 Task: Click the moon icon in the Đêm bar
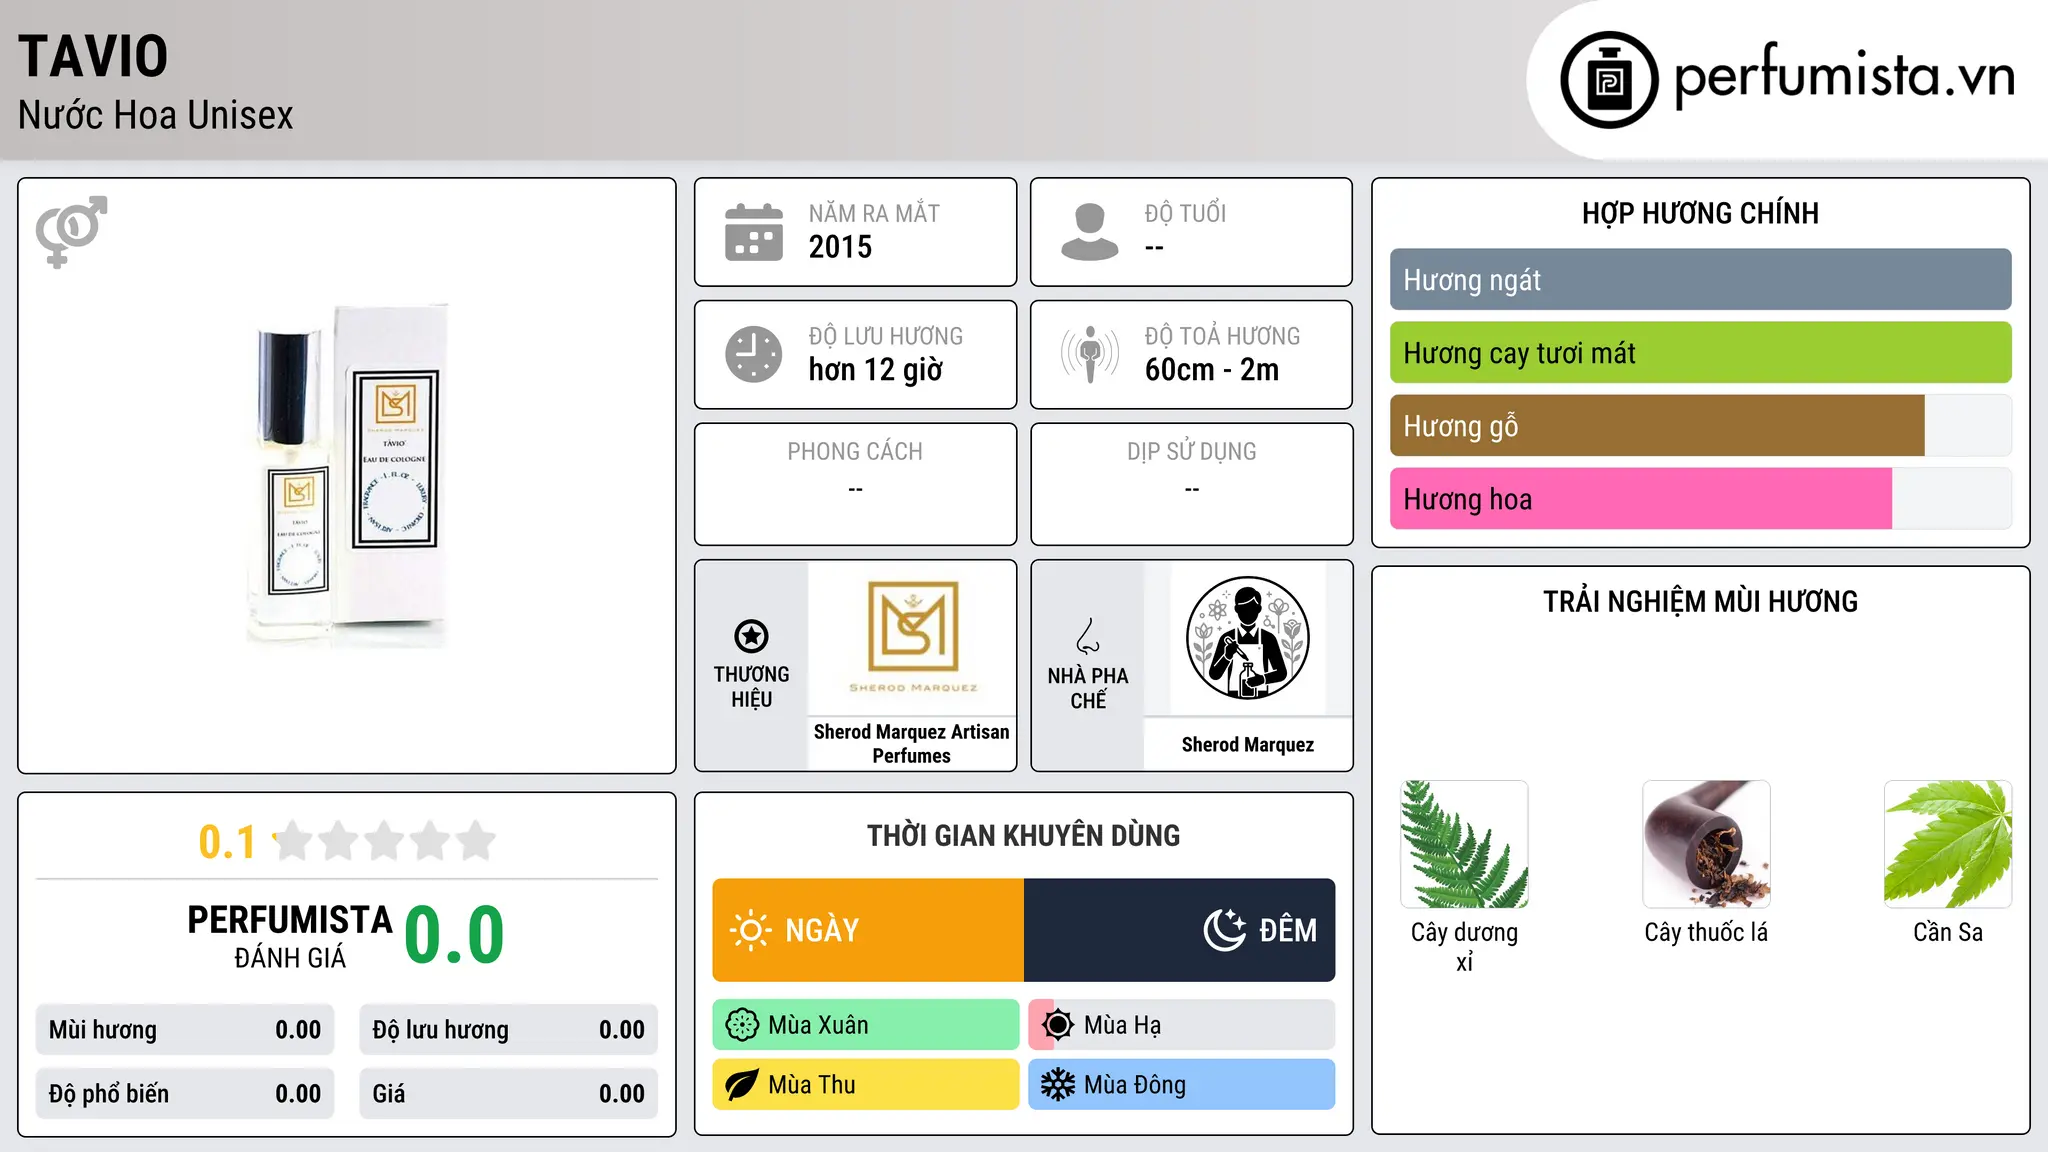1225,930
